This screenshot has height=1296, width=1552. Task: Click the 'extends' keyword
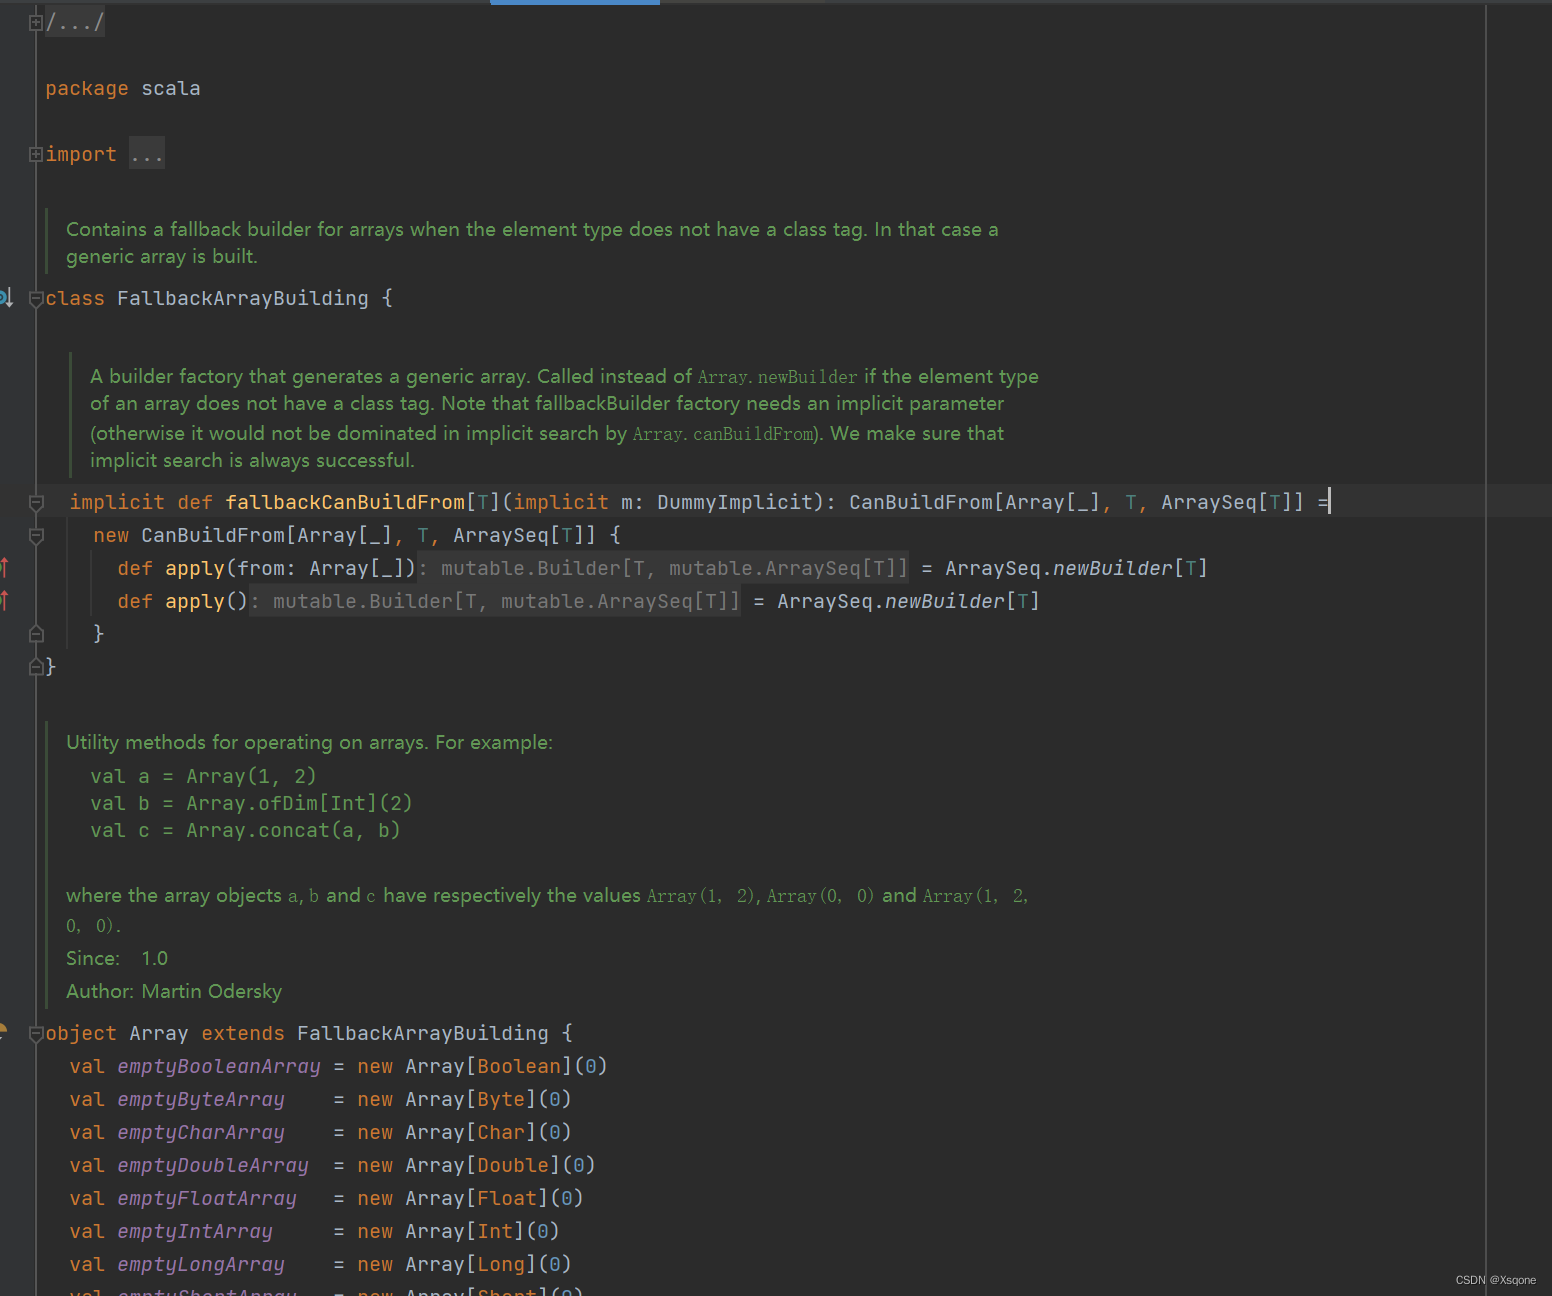(x=243, y=1033)
